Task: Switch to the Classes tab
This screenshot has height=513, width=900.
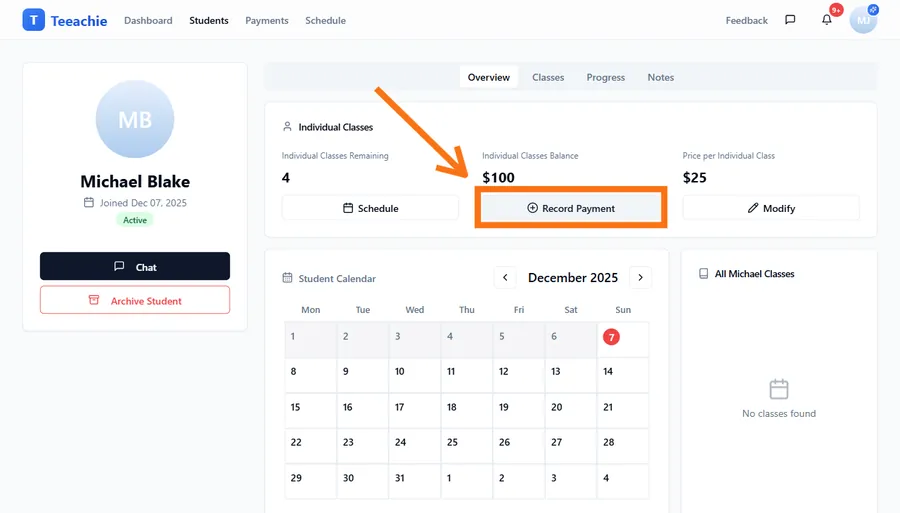Action: 548,77
